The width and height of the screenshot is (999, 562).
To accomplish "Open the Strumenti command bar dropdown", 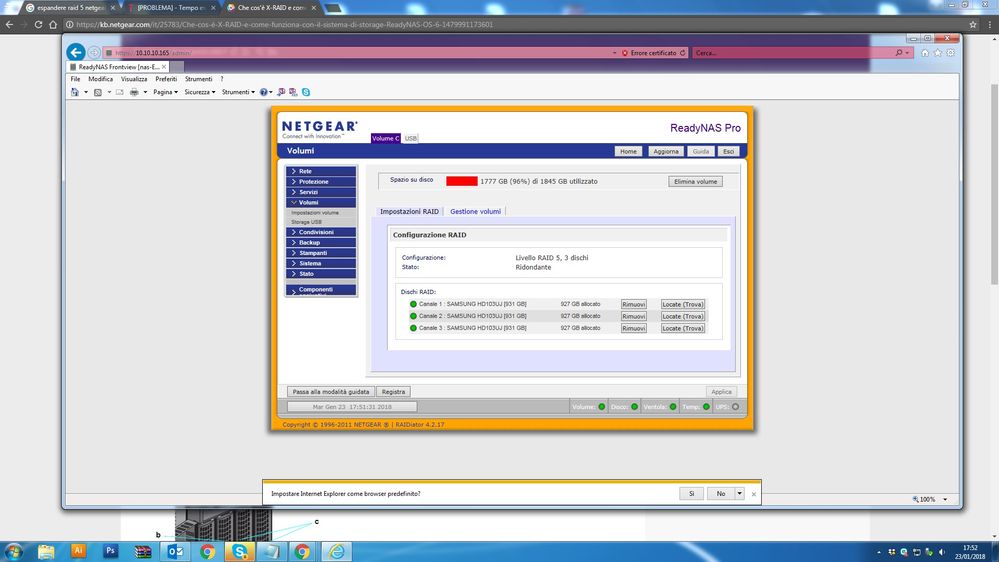I will click(238, 92).
